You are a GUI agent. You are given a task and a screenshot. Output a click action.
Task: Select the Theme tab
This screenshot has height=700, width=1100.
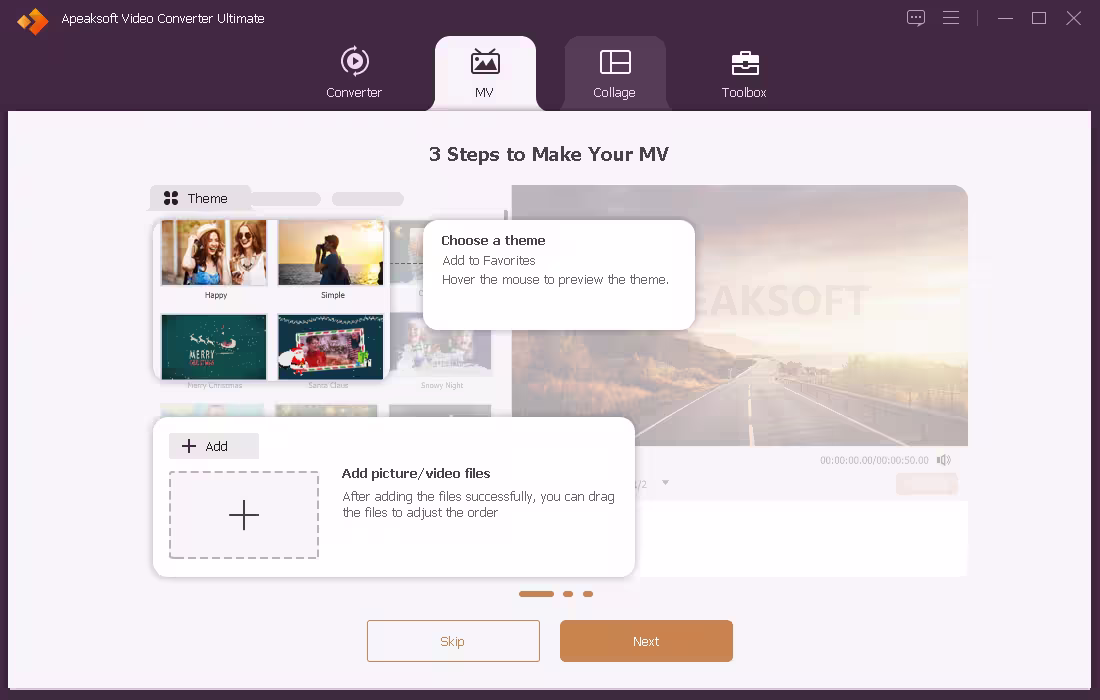pos(200,198)
